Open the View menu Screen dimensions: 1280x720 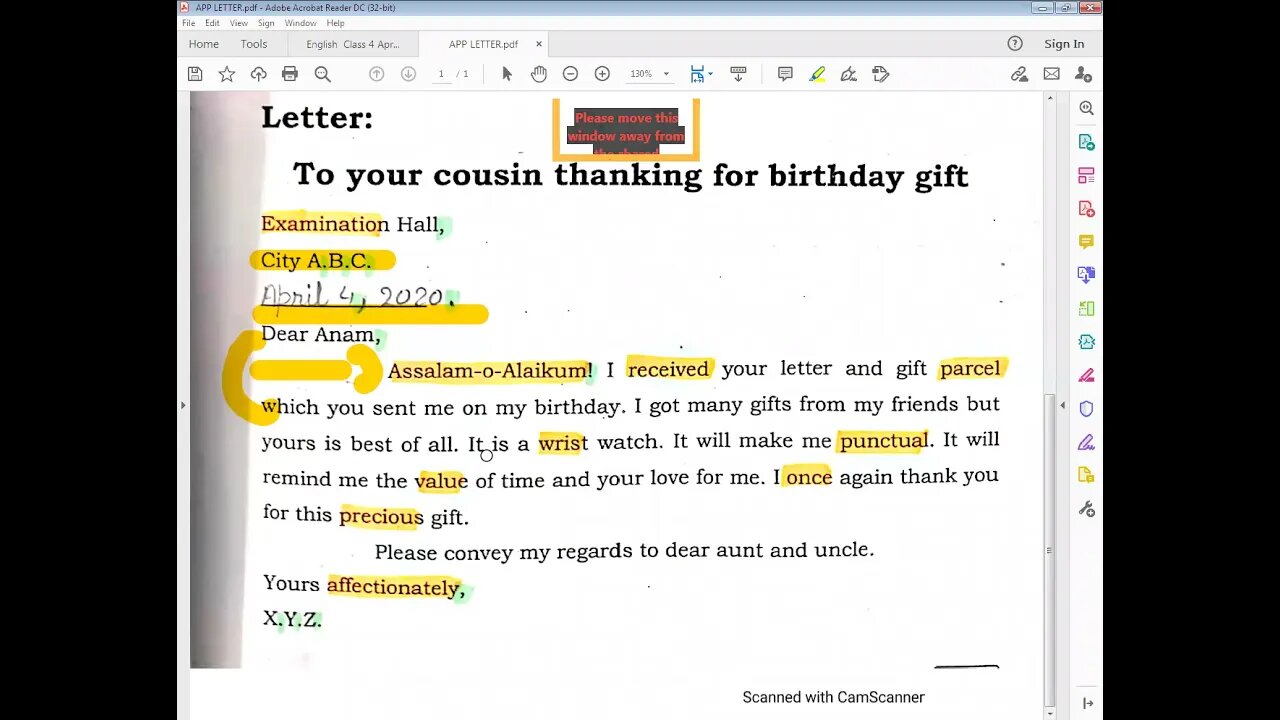point(239,23)
